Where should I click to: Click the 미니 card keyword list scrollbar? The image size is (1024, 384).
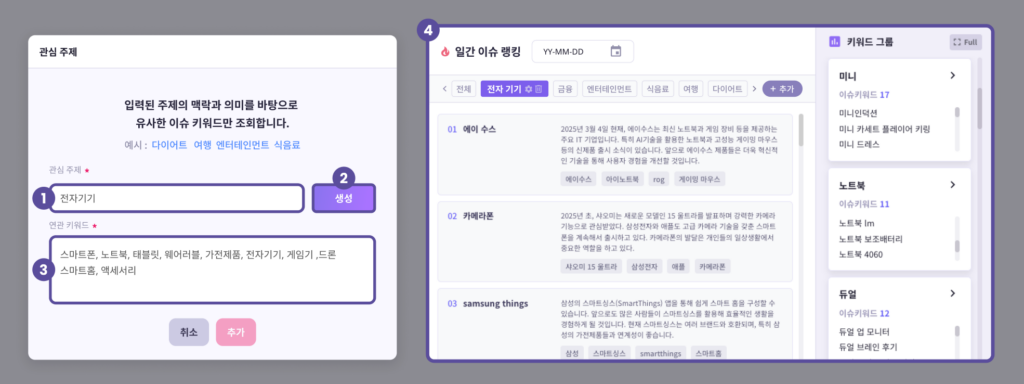[x=957, y=113]
